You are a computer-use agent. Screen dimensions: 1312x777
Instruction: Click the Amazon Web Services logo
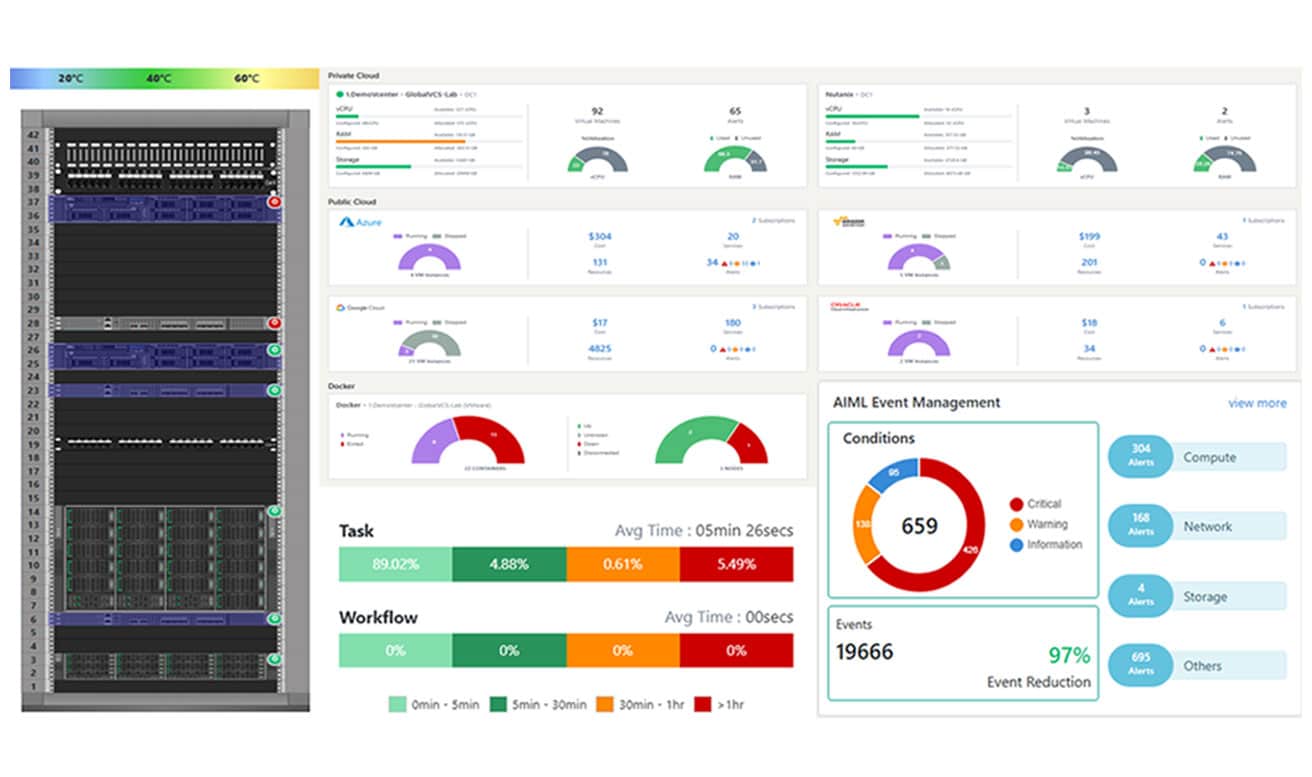coord(849,222)
